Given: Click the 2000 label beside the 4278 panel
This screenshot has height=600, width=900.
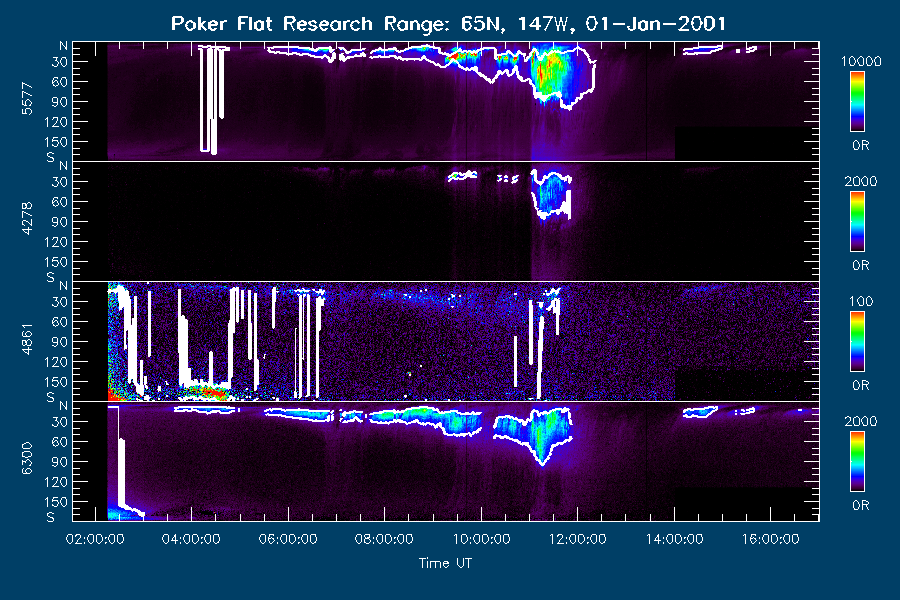Looking at the screenshot, I should (861, 181).
